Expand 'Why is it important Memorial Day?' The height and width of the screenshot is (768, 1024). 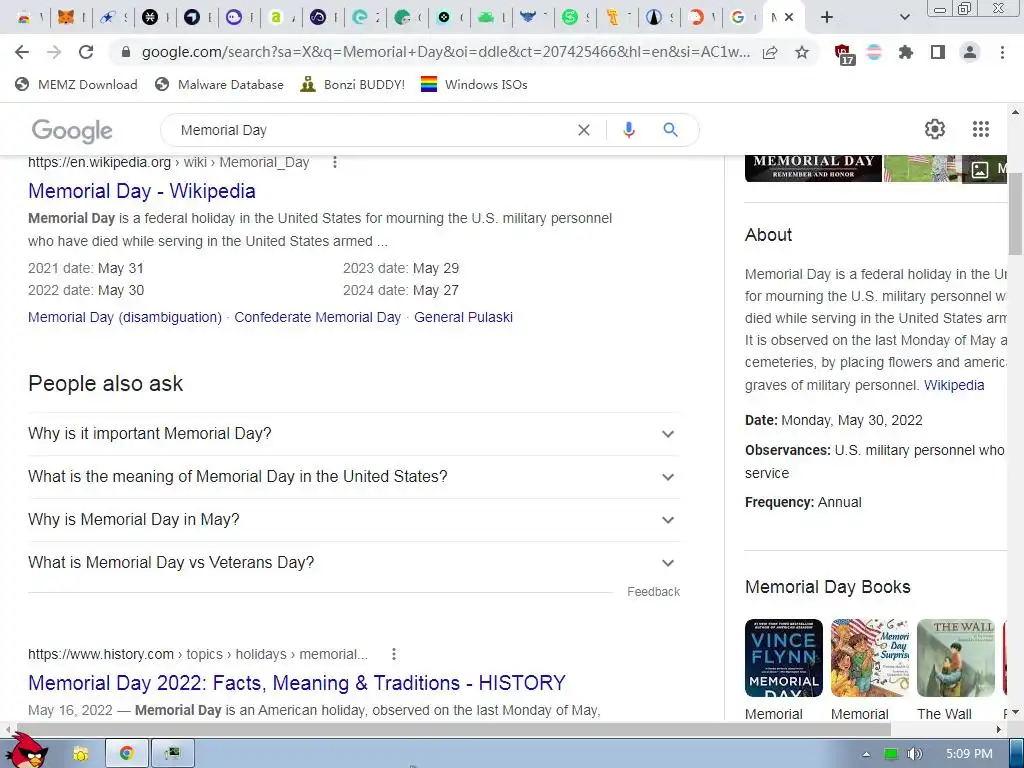[354, 434]
